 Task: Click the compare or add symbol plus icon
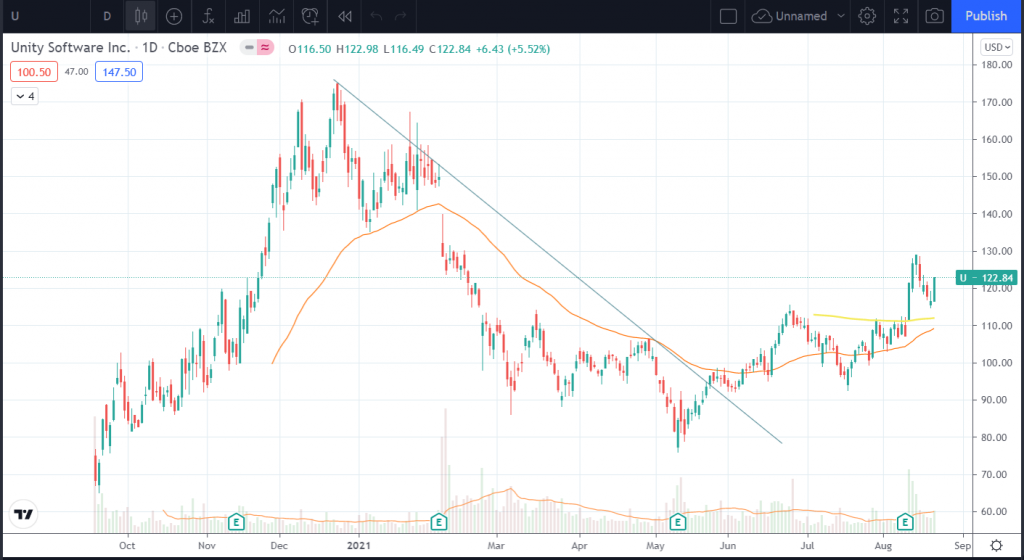pyautogui.click(x=174, y=16)
